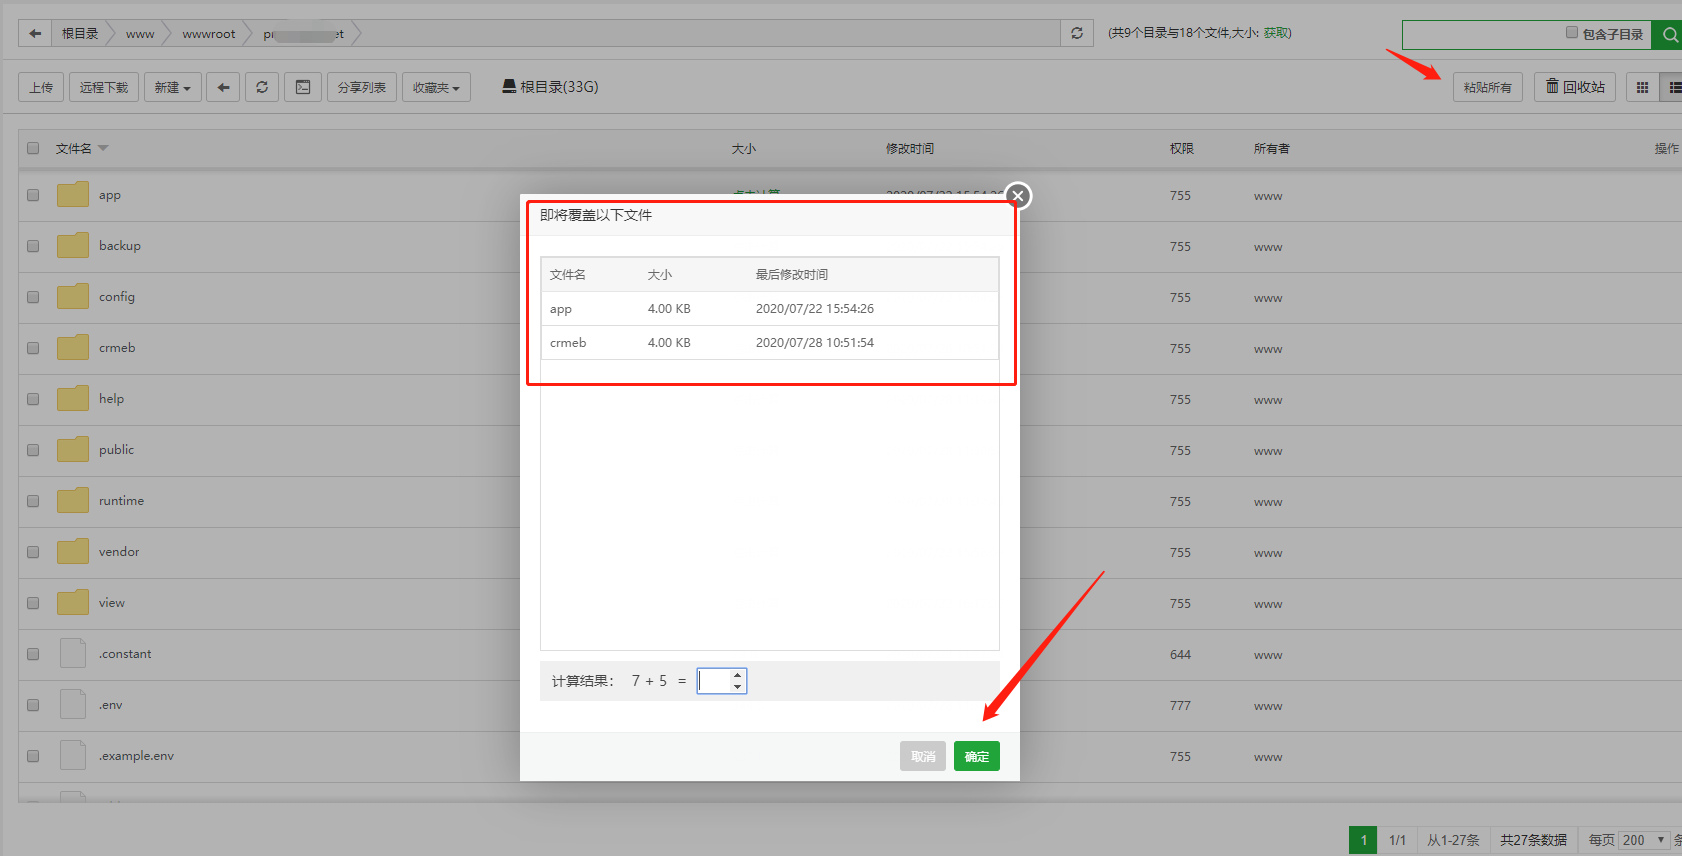The height and width of the screenshot is (856, 1682).
Task: Switch to list view icon
Action: pyautogui.click(x=1673, y=87)
